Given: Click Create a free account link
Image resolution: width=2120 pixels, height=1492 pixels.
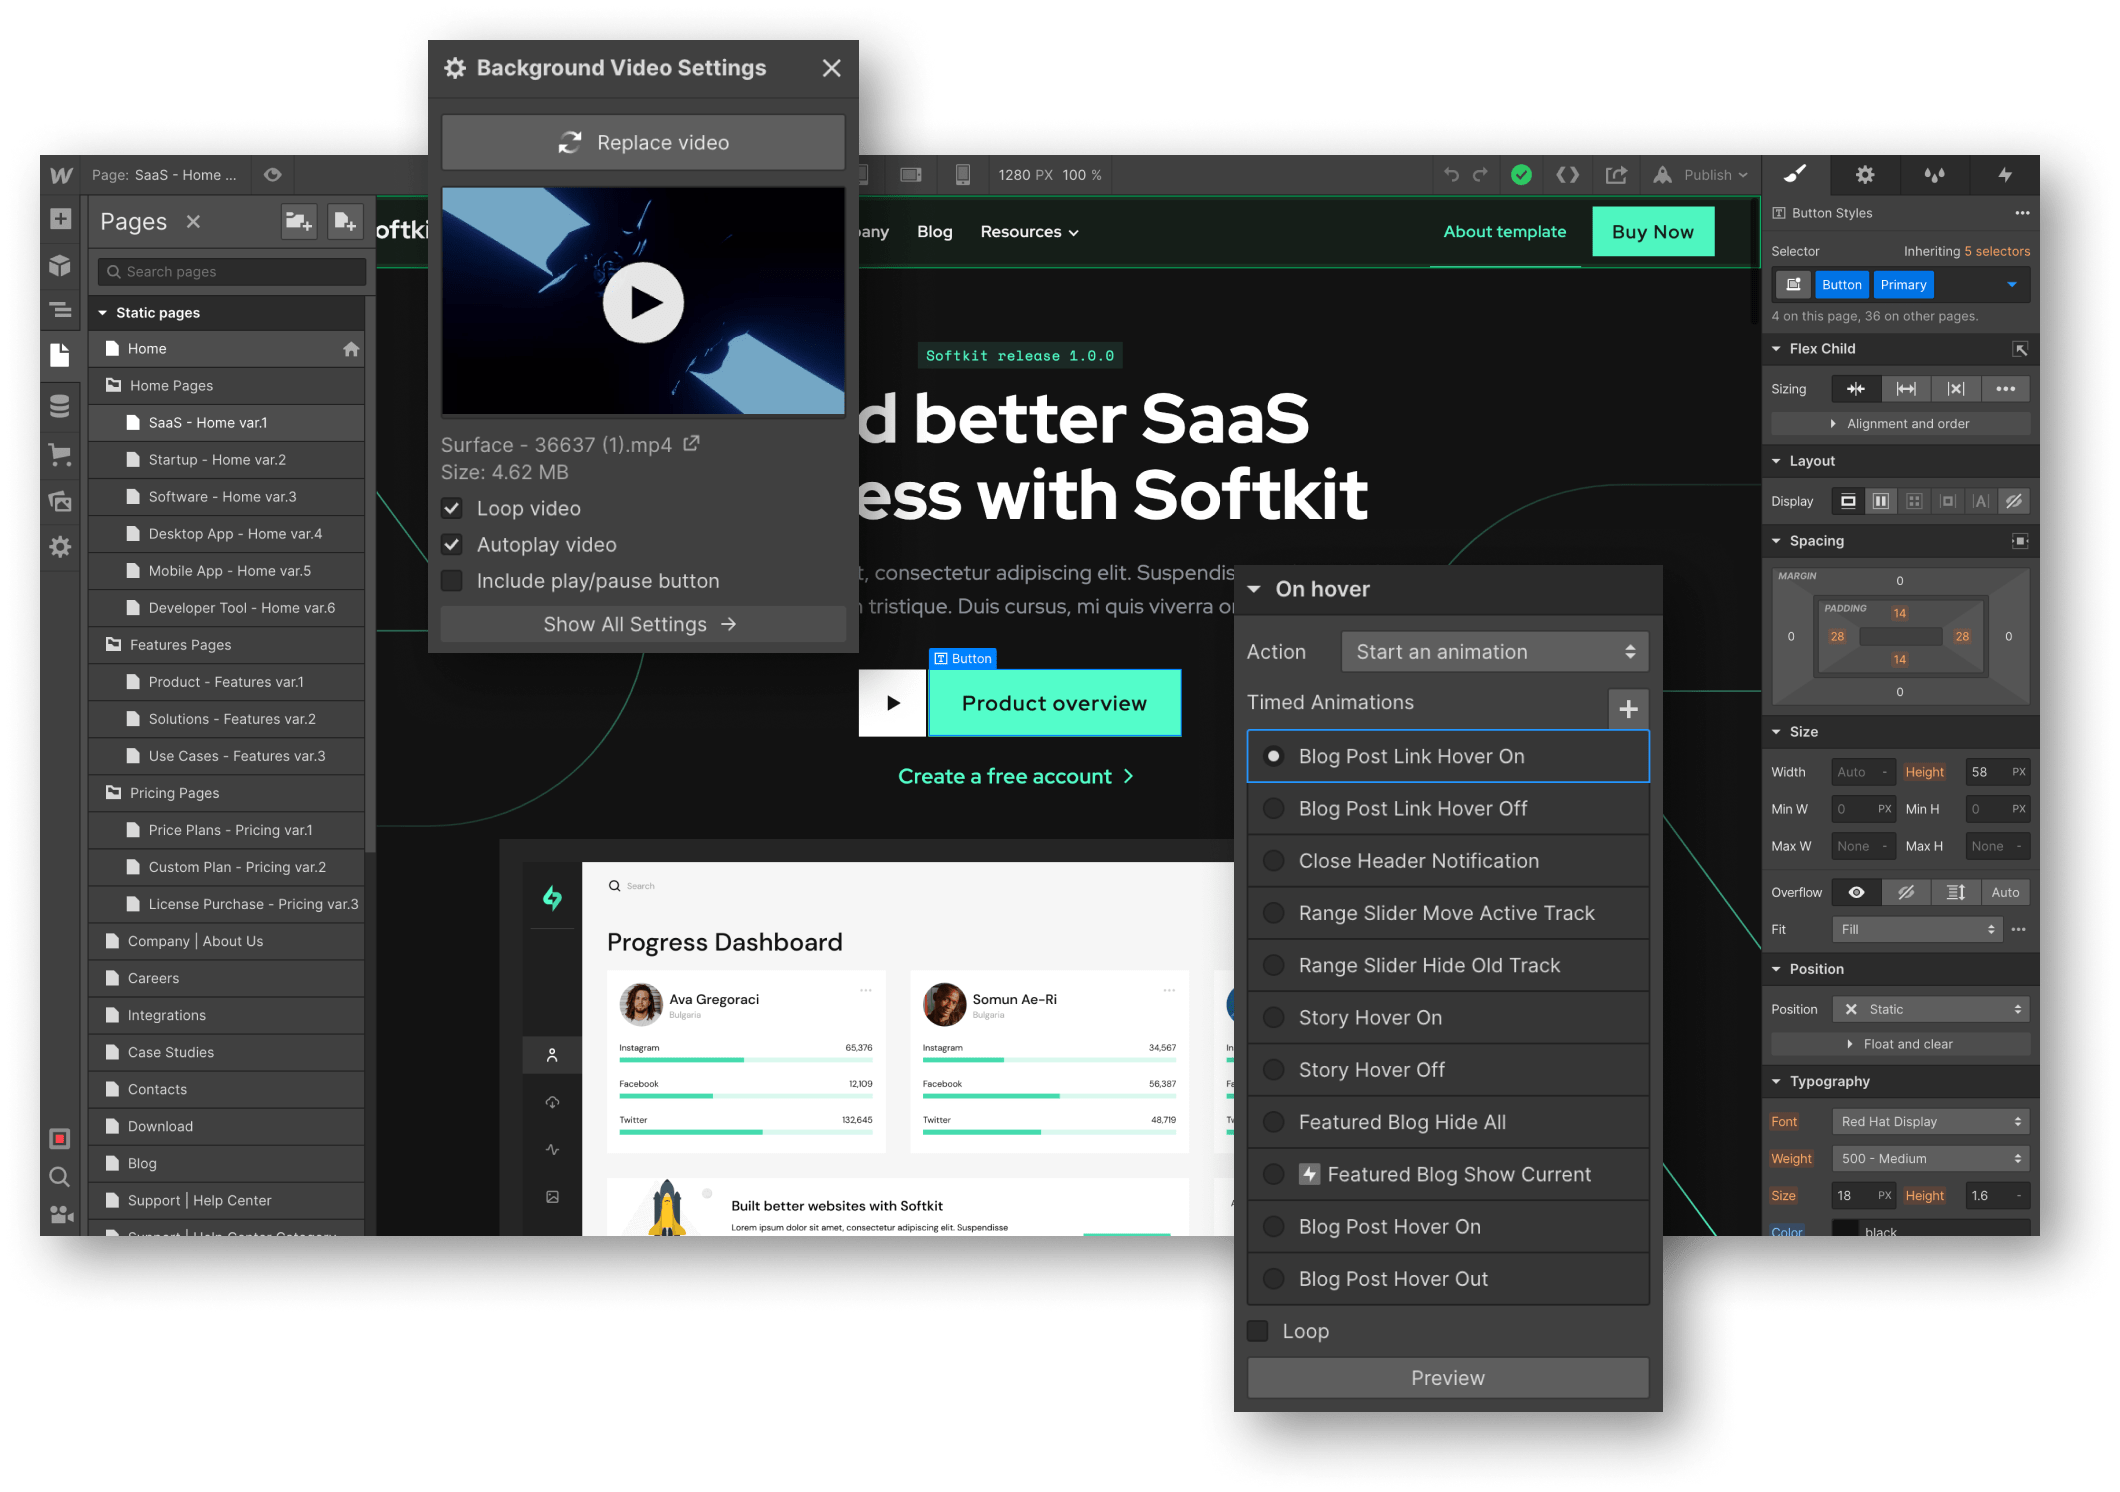Looking at the screenshot, I should [x=1015, y=777].
